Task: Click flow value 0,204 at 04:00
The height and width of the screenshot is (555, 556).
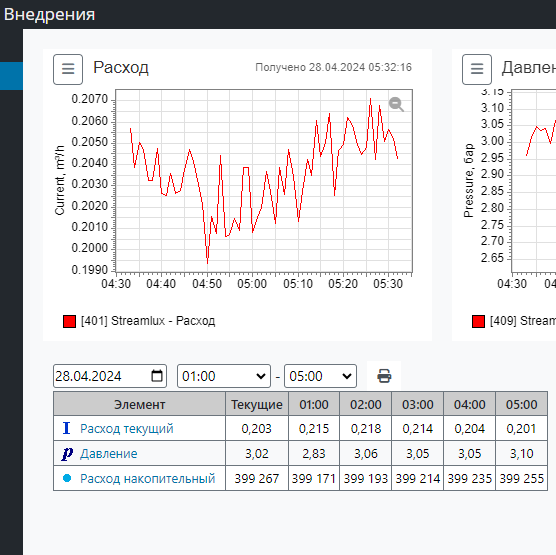Action: click(x=469, y=429)
